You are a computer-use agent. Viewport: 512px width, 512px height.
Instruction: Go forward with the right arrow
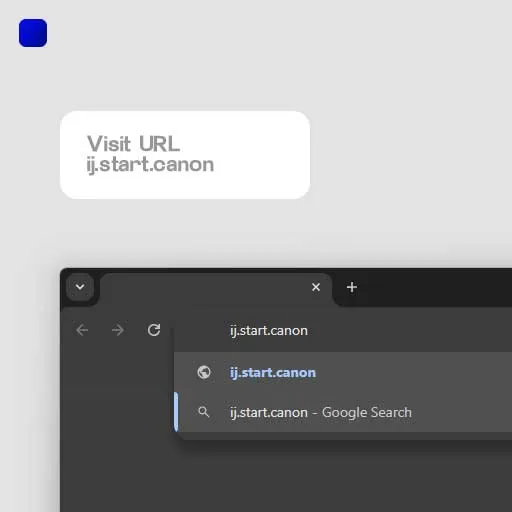tap(118, 330)
